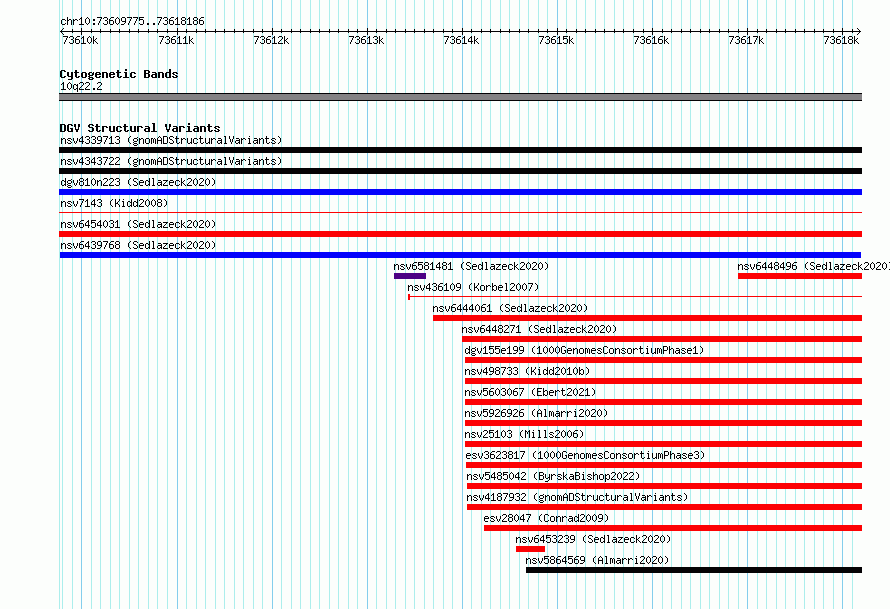Open the esv3623817 1000GenomesConsortiumPhase3 label
890x609 pixels.
pyautogui.click(x=585, y=455)
